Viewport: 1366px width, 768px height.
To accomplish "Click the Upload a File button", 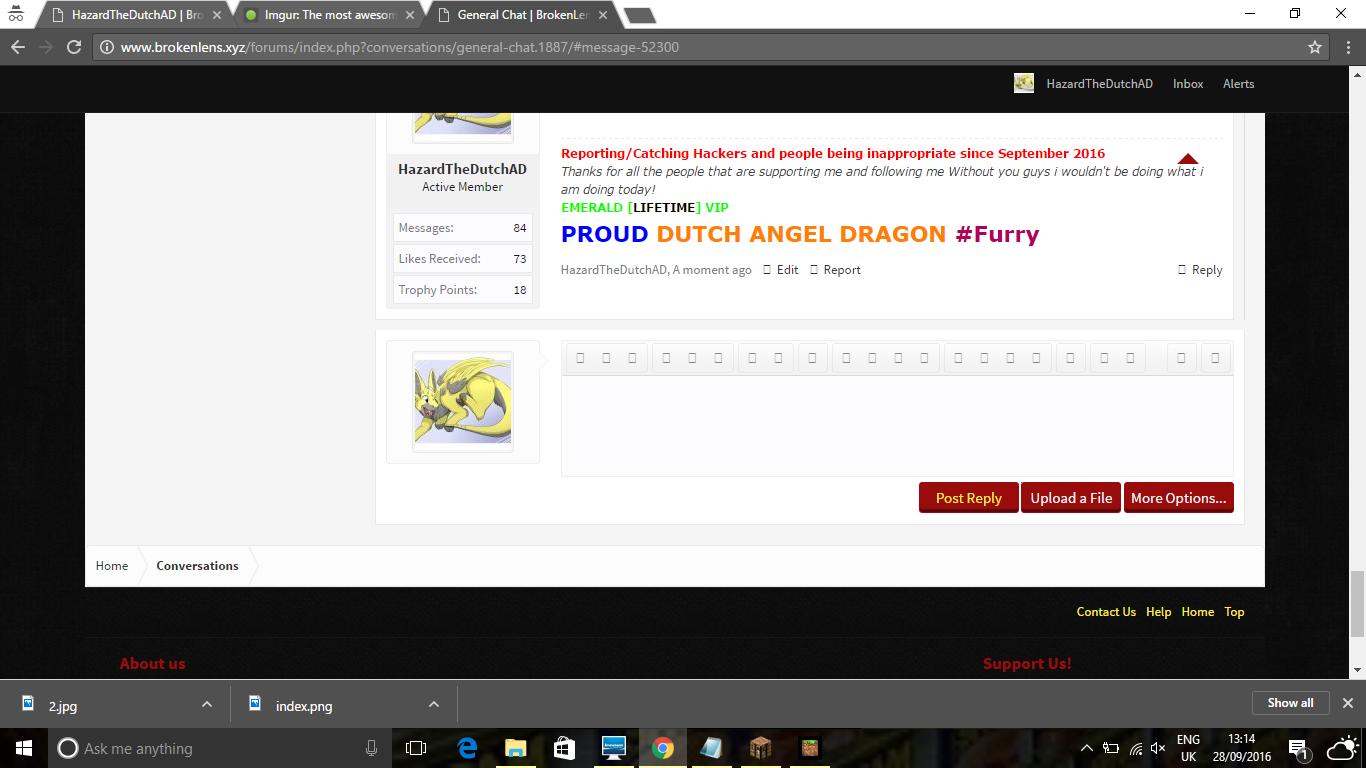I will 1071,498.
